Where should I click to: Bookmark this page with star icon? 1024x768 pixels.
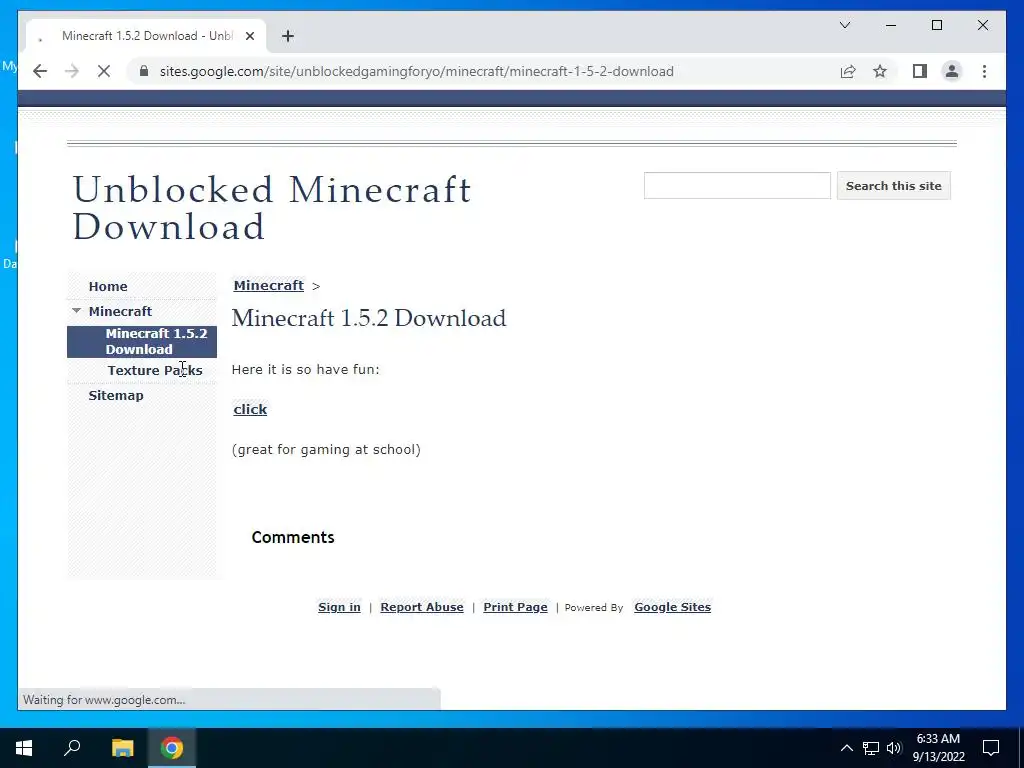pos(880,71)
